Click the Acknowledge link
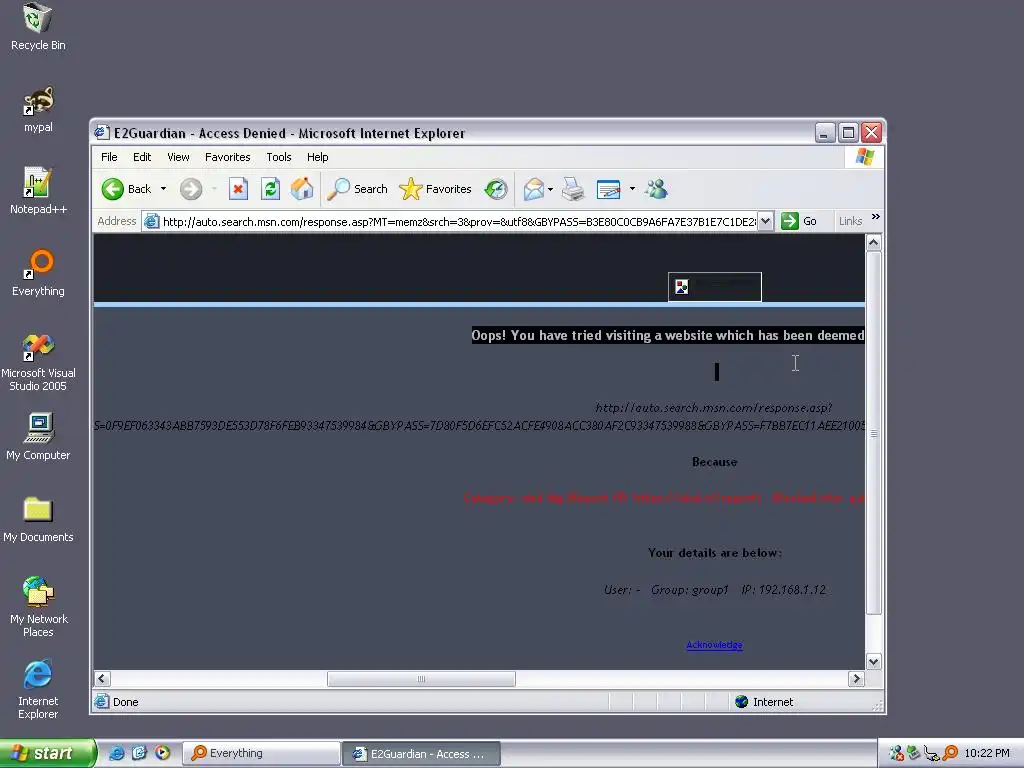The width and height of the screenshot is (1024, 768). tap(714, 645)
